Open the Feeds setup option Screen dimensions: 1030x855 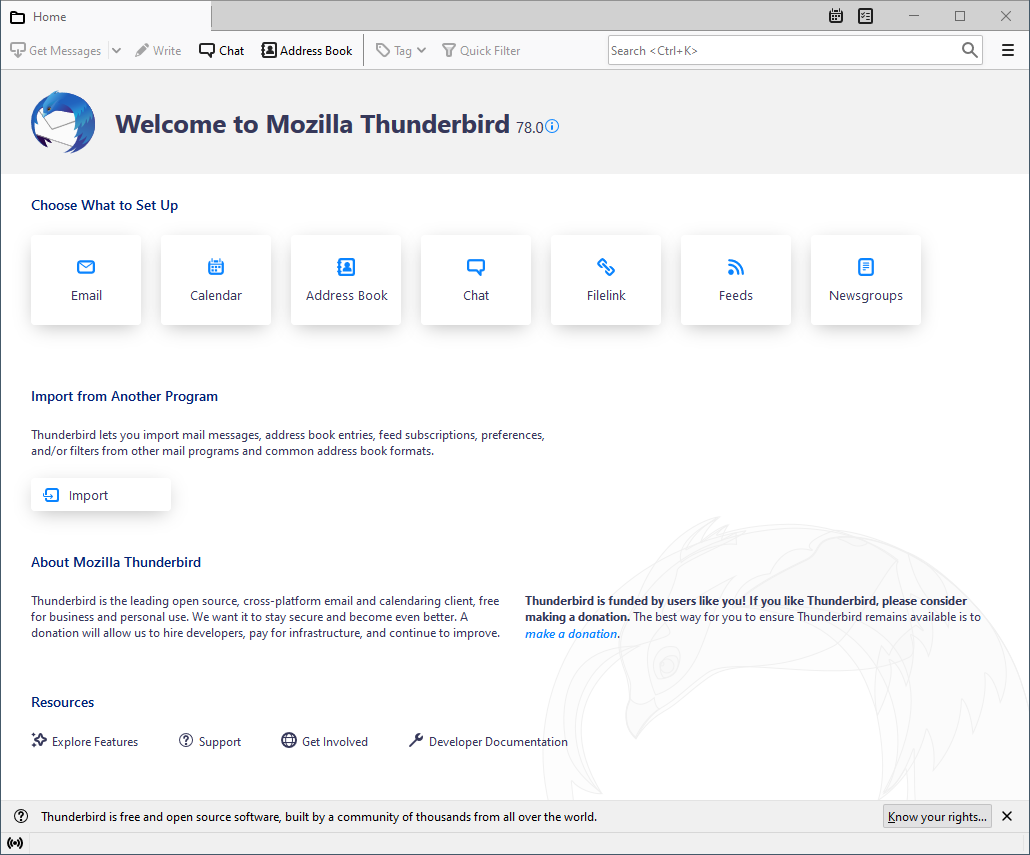pos(735,280)
